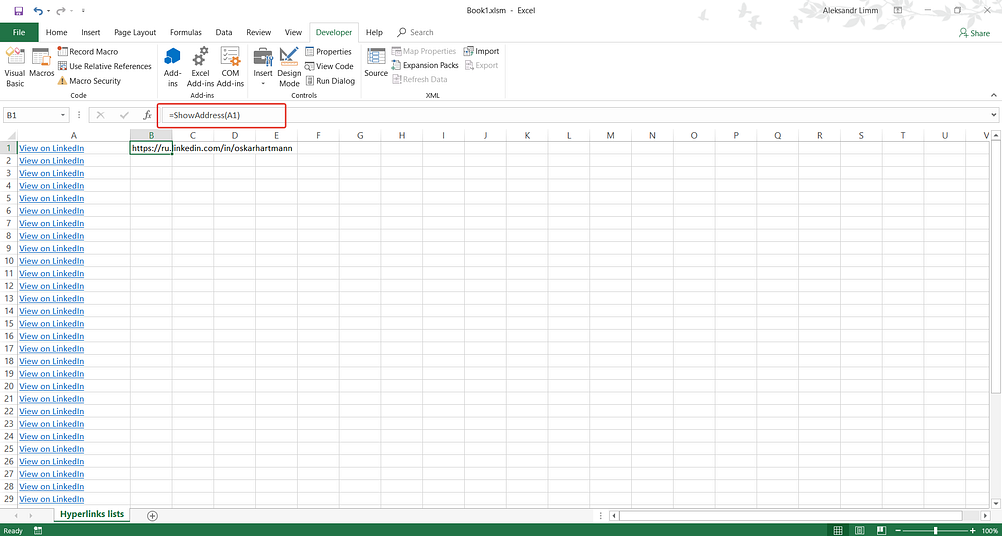Expand the formula bar

pyautogui.click(x=994, y=115)
